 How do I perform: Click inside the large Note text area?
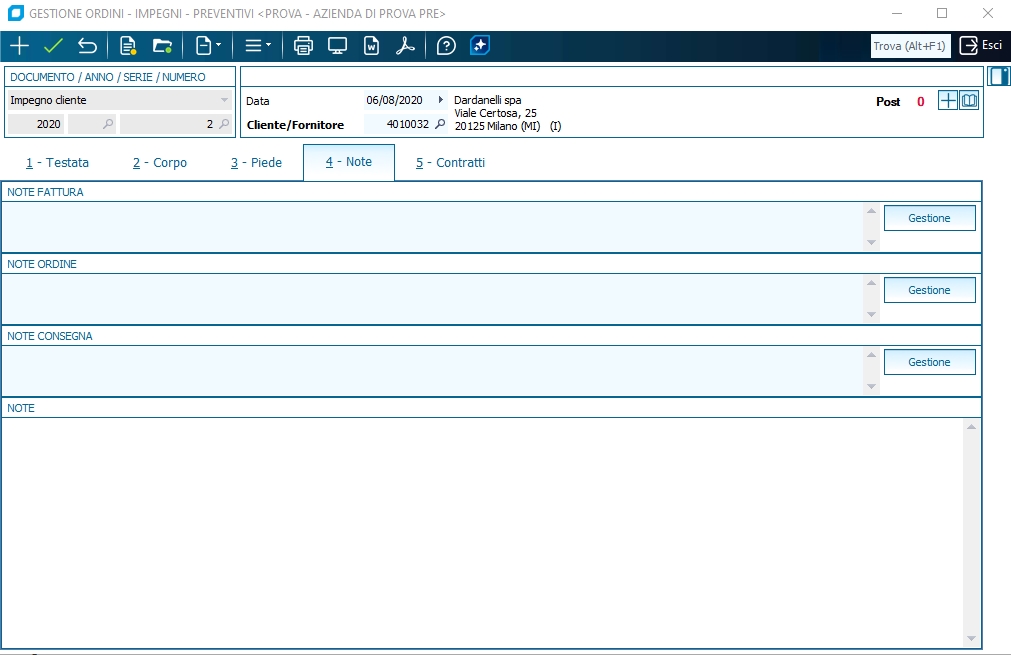click(482, 533)
